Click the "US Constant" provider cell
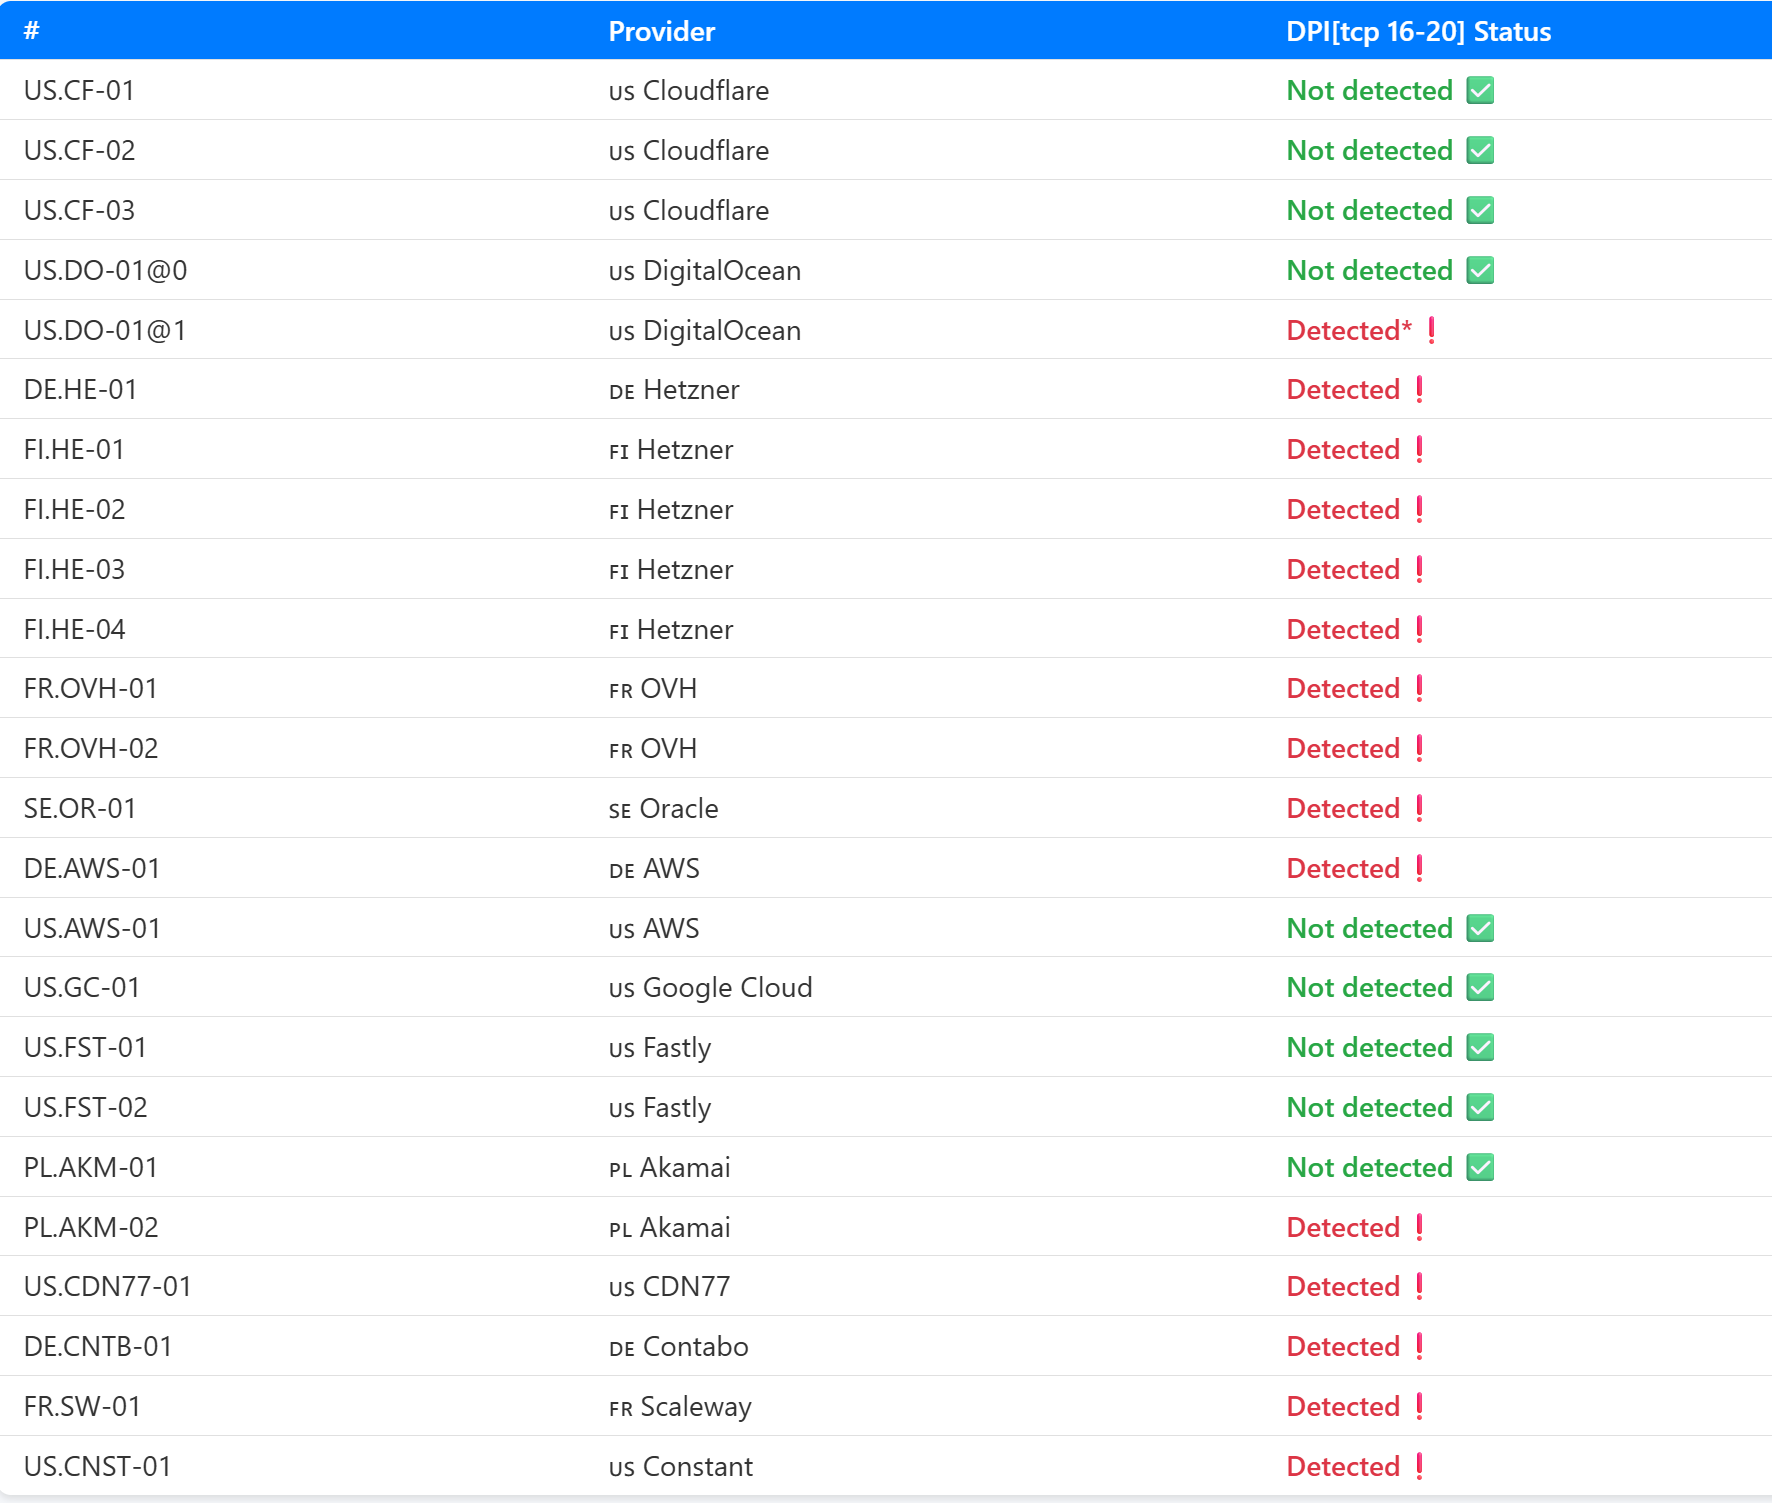The image size is (1772, 1503). coord(681,1466)
